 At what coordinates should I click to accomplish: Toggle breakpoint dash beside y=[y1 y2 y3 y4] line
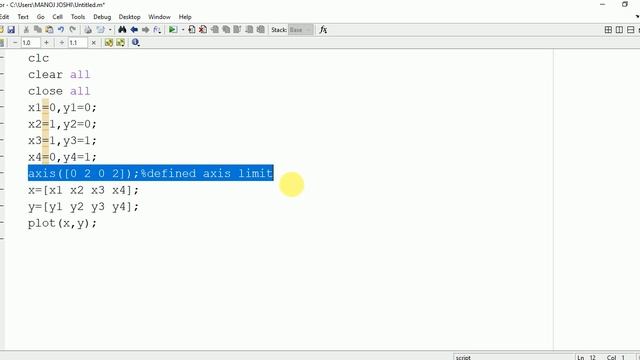coord(2,206)
